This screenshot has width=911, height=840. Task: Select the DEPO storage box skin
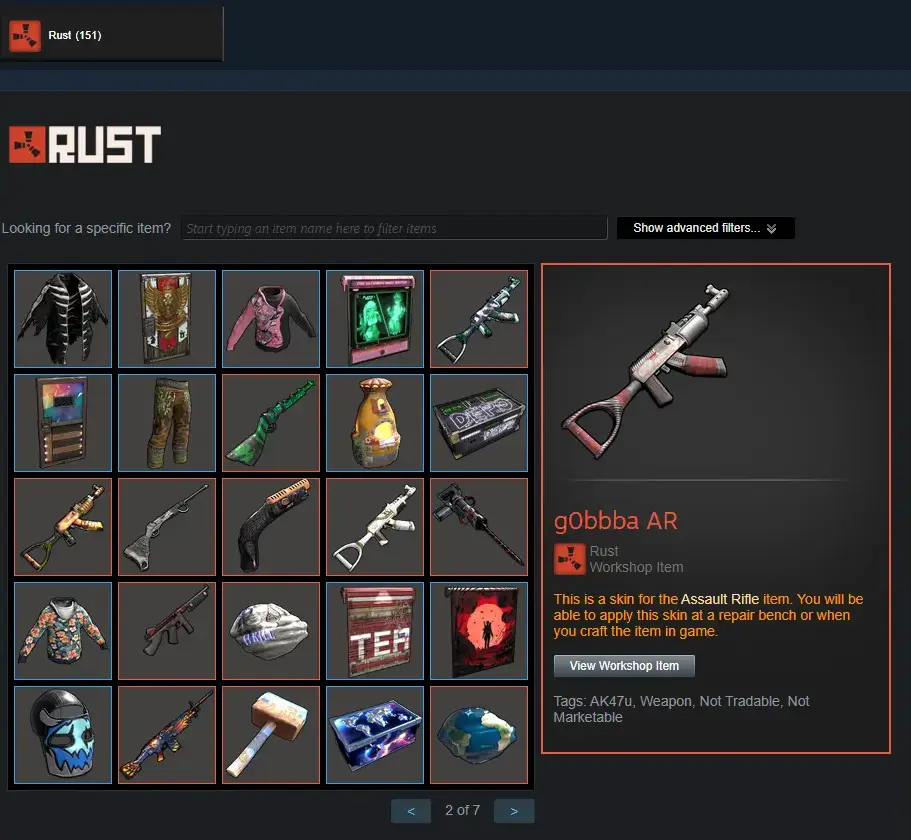click(479, 423)
